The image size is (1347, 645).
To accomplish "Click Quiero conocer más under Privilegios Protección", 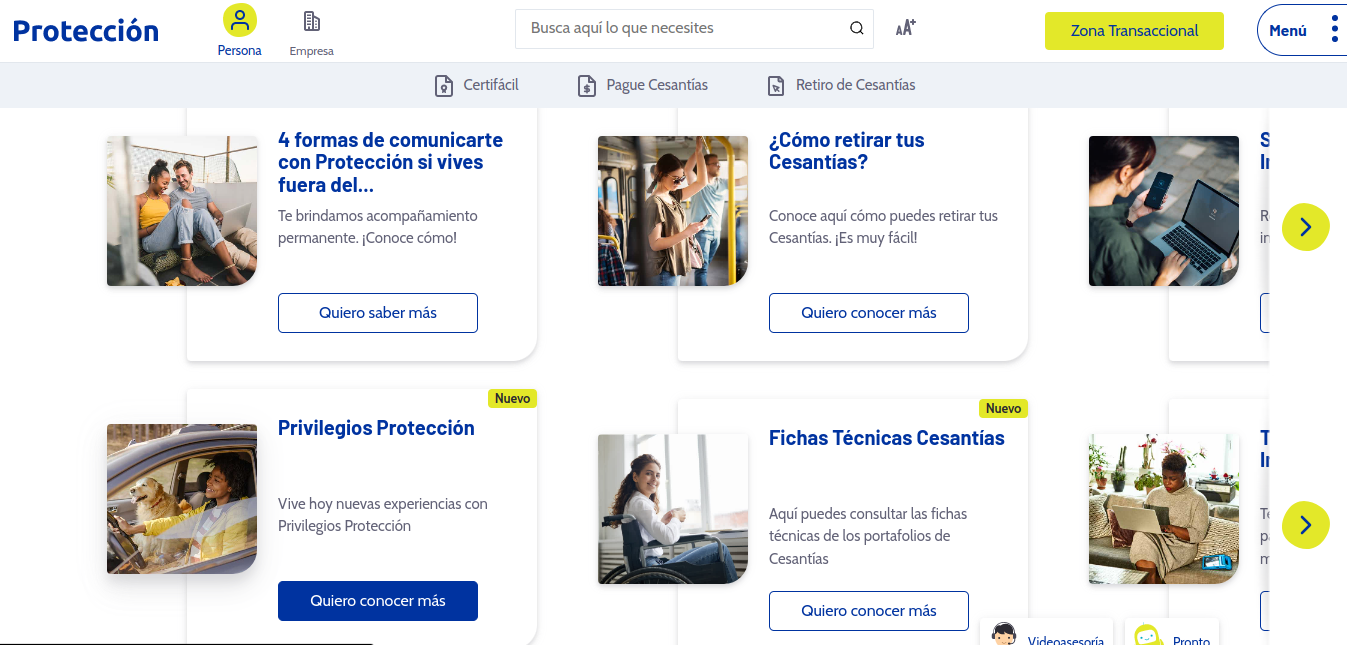I will pos(377,601).
